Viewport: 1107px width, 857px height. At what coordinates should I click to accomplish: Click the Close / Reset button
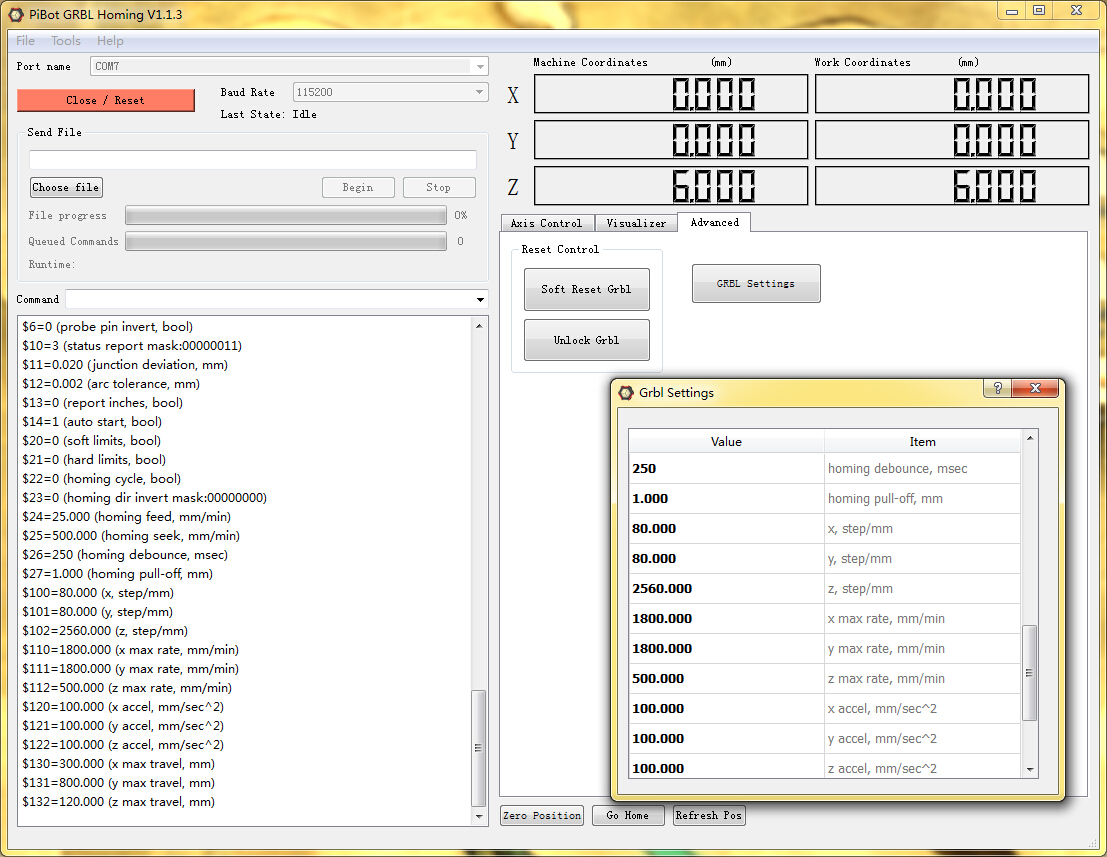[x=106, y=100]
